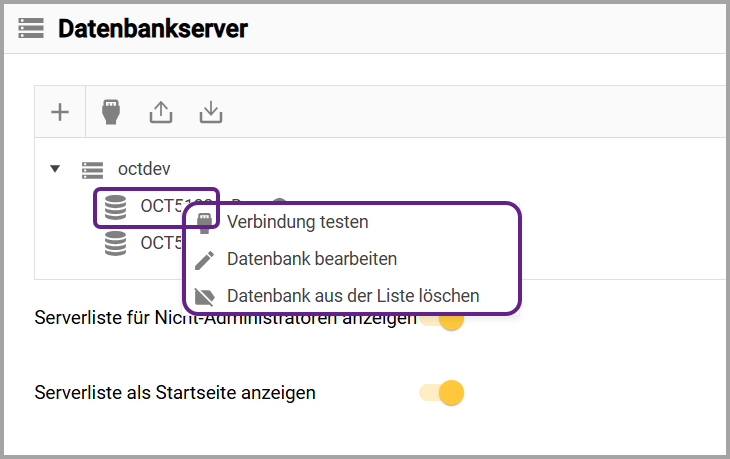Choose Verbindung testen from context menu
This screenshot has width=730, height=459.
297,222
